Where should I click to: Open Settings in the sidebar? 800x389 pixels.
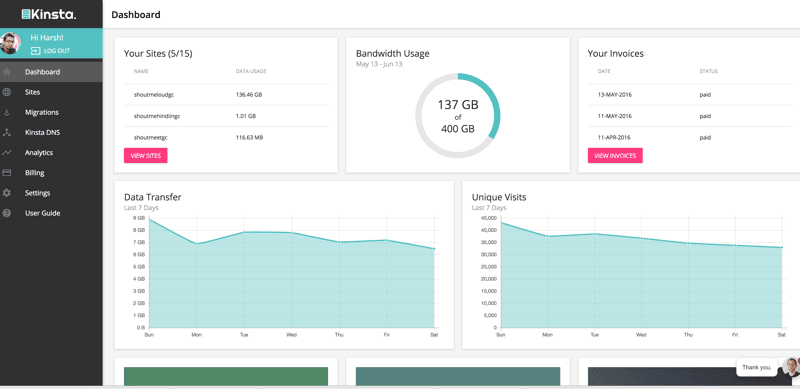click(51, 193)
